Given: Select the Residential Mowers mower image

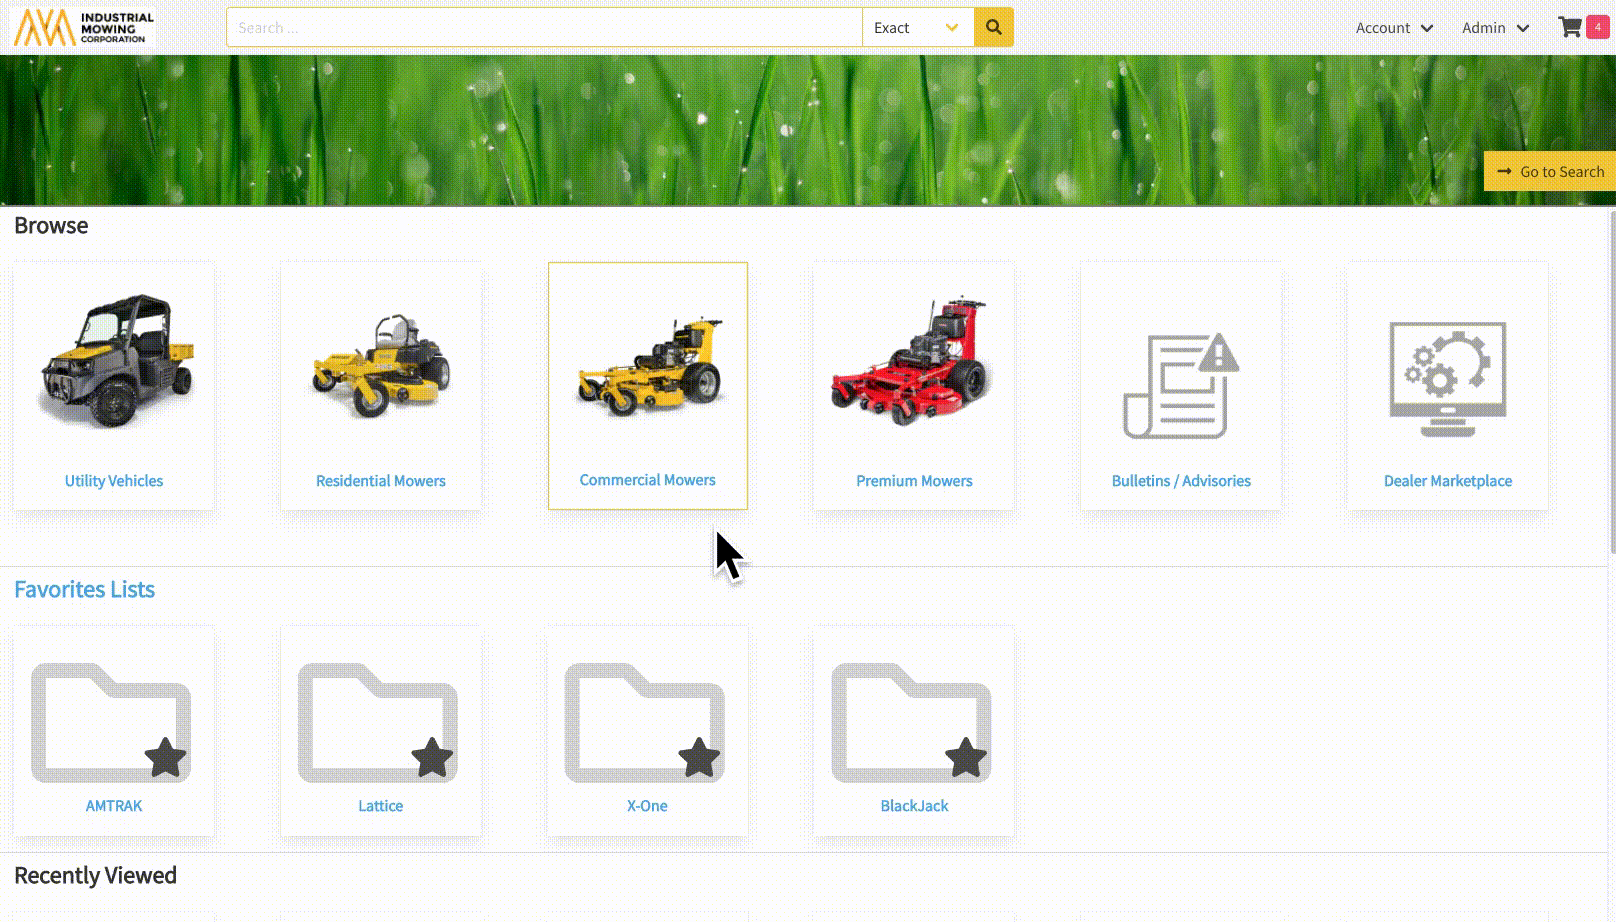Looking at the screenshot, I should pyautogui.click(x=381, y=366).
